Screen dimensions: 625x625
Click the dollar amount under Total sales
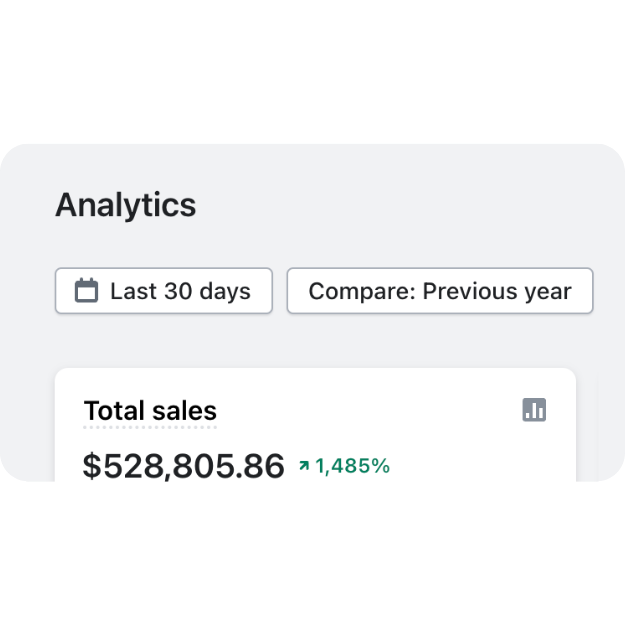point(183,465)
